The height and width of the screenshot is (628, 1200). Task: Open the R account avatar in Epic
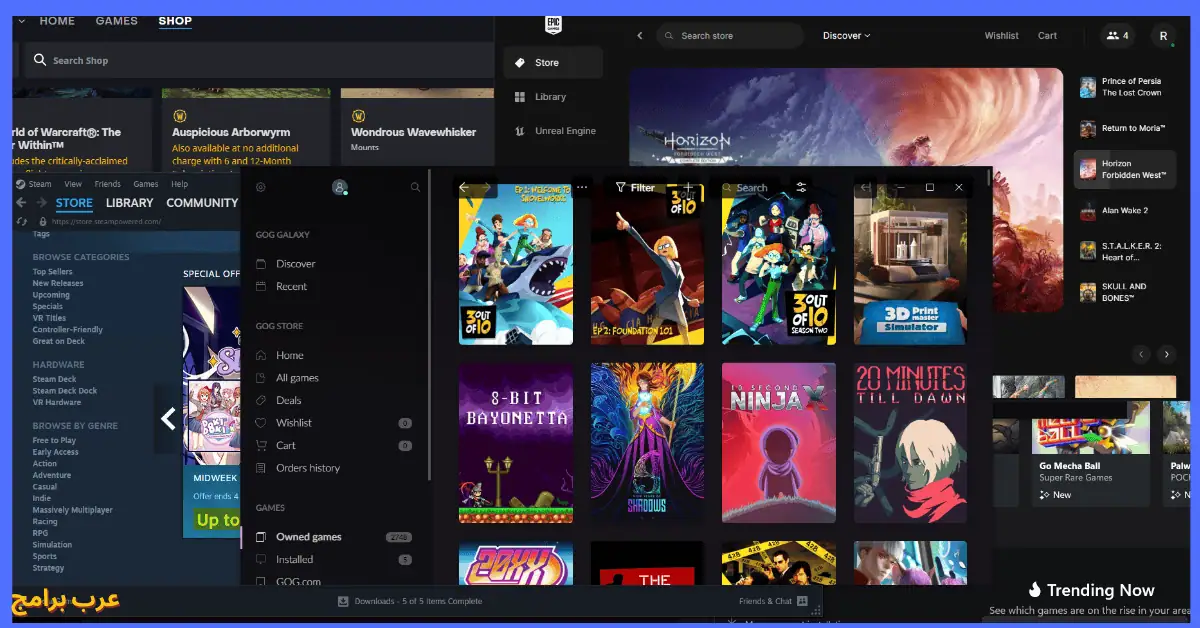click(1163, 36)
